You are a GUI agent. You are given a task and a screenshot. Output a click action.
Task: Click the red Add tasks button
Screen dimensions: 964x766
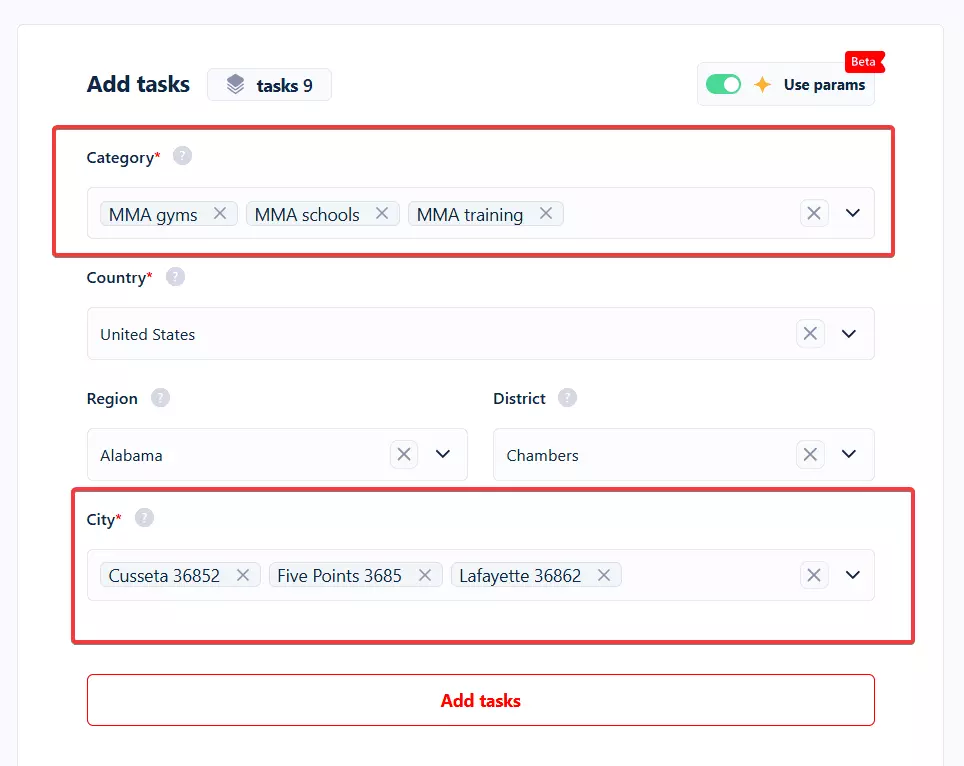click(481, 700)
